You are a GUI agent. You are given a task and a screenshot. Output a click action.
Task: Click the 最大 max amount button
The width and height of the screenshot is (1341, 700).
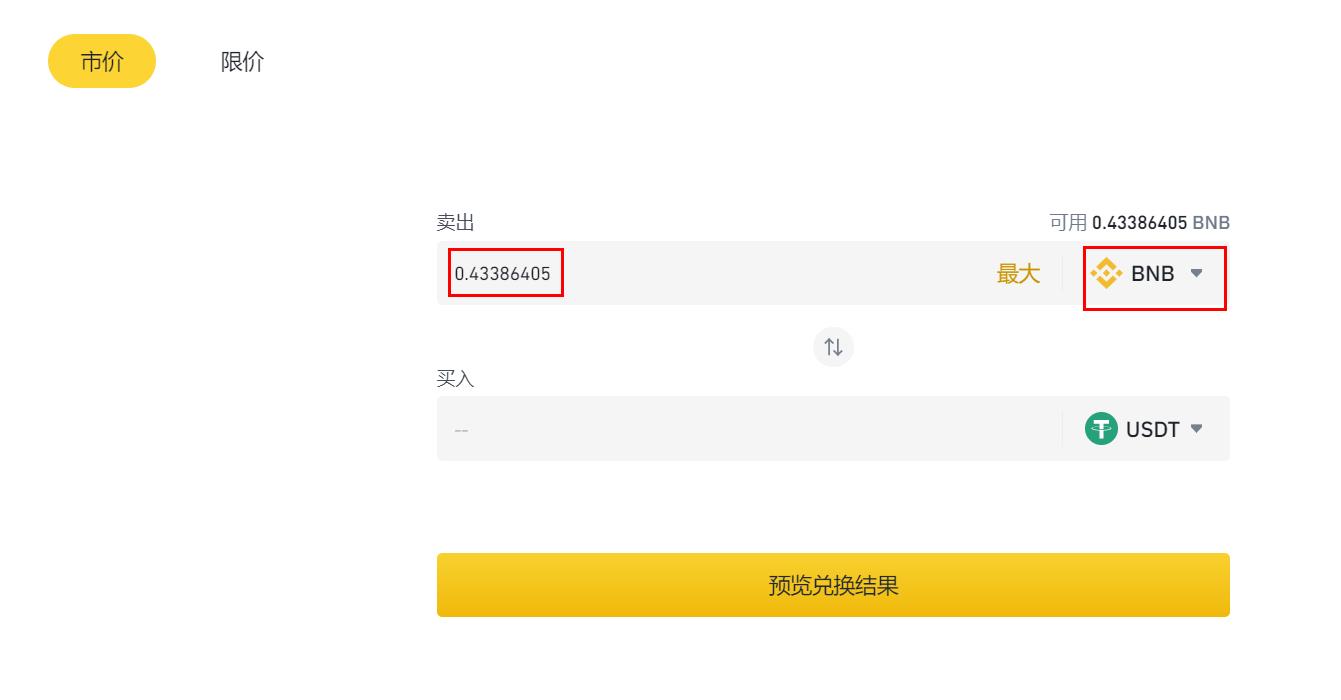(x=1018, y=273)
